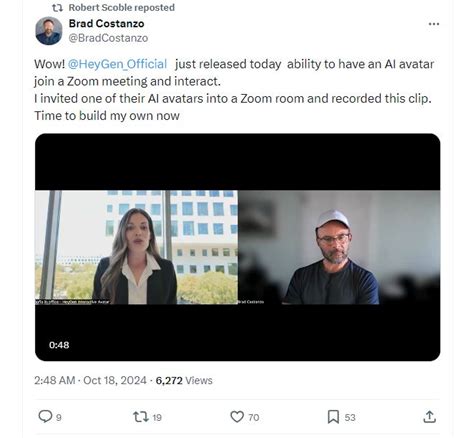The height and width of the screenshot is (438, 474).
Task: Click the 6,272 Views count
Action: [x=184, y=380]
